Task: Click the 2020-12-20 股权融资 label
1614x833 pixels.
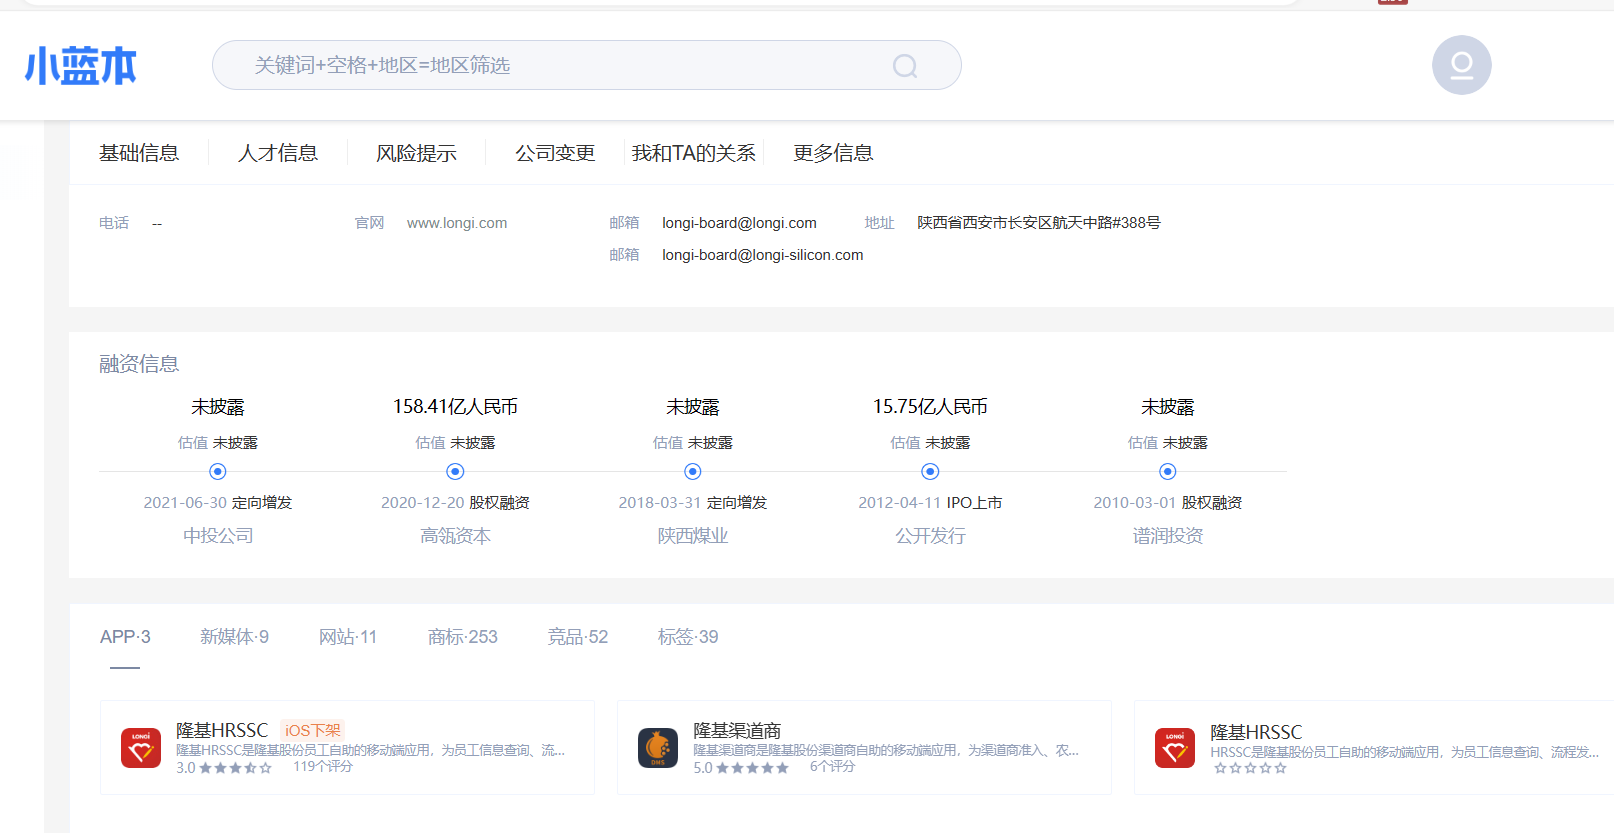Action: coord(455,503)
